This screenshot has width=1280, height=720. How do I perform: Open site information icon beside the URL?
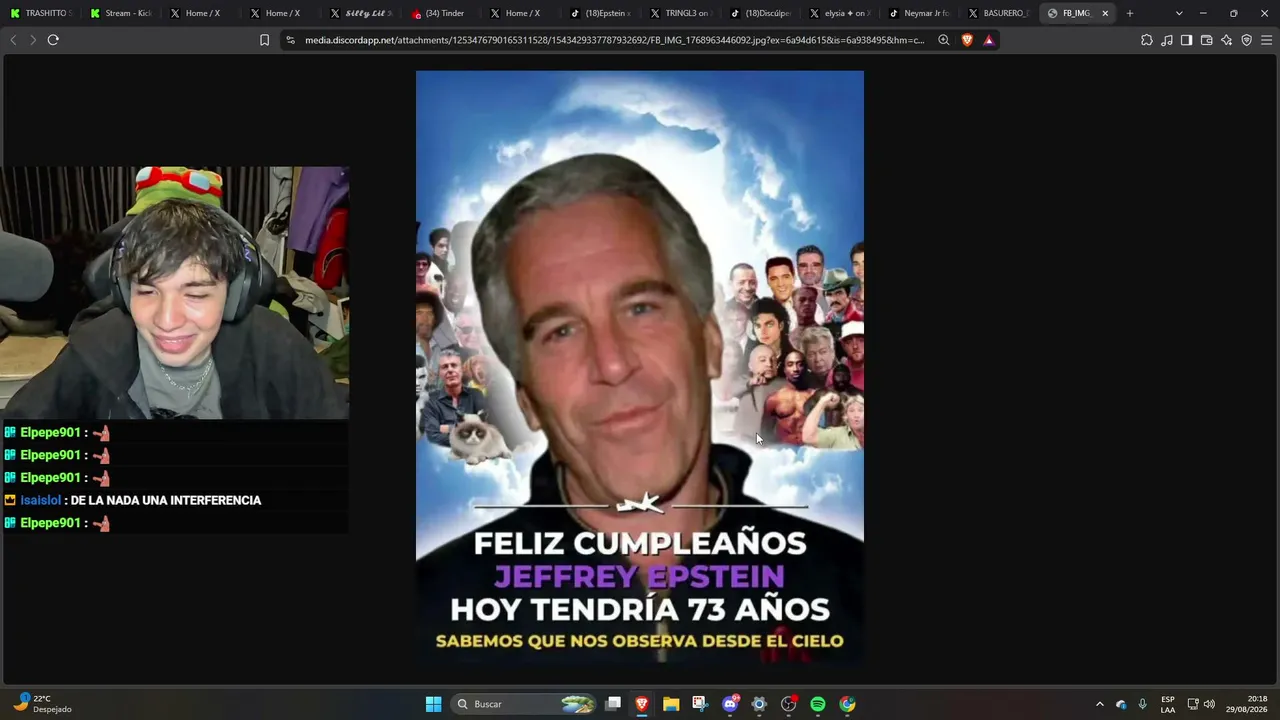pos(290,40)
